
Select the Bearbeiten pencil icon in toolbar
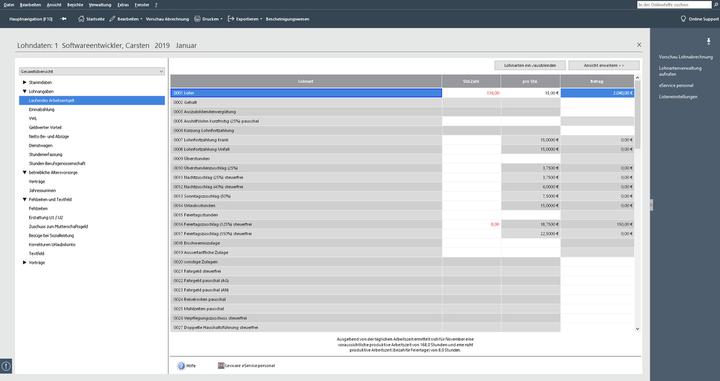[x=112, y=19]
